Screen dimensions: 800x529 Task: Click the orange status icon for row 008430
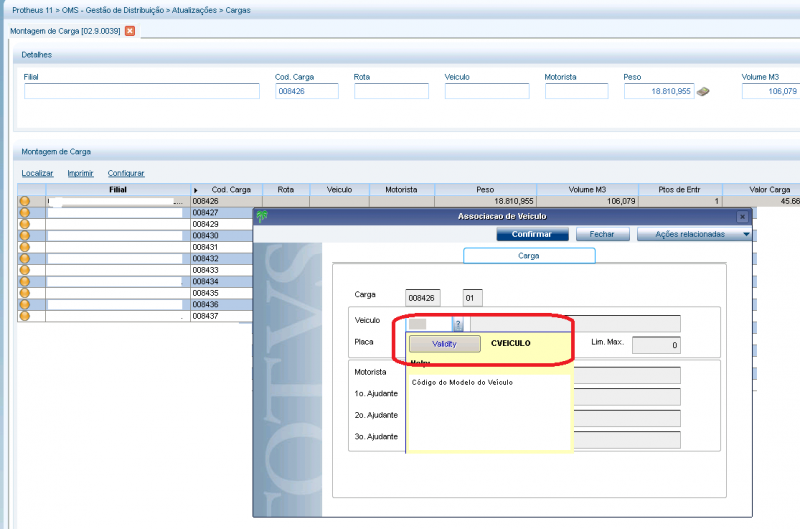(x=24, y=236)
